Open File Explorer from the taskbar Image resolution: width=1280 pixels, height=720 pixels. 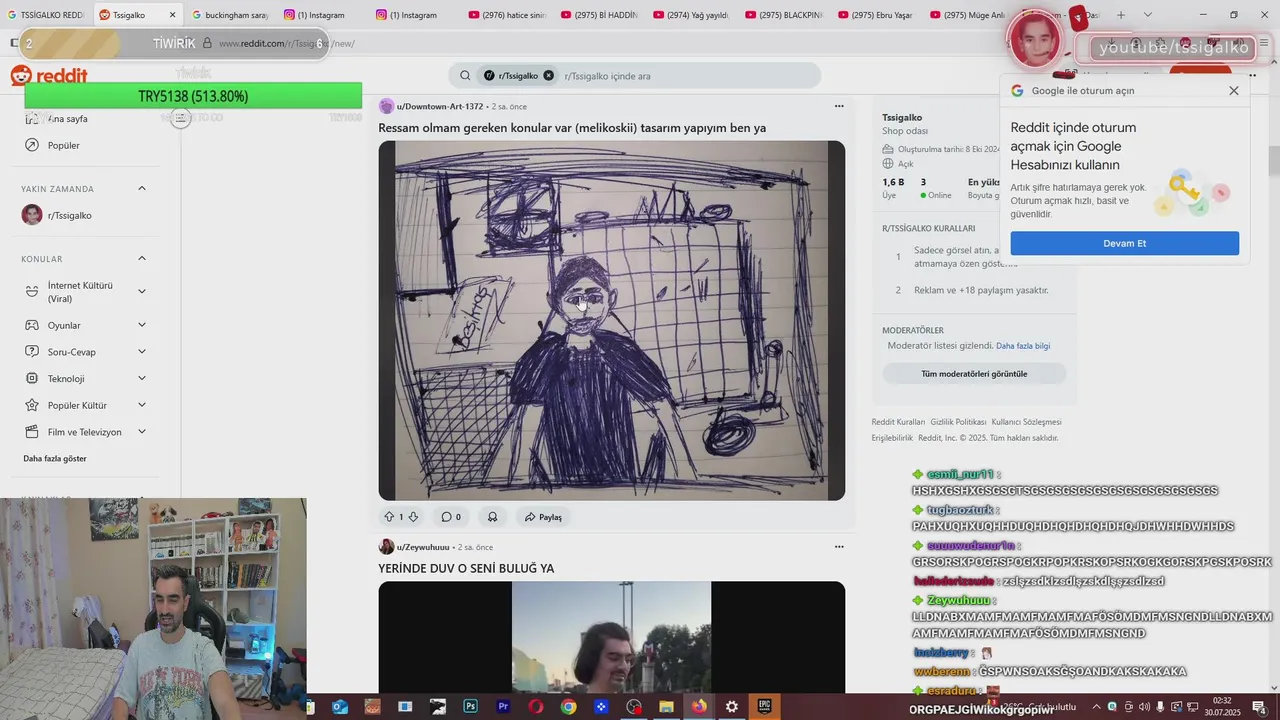(x=666, y=707)
